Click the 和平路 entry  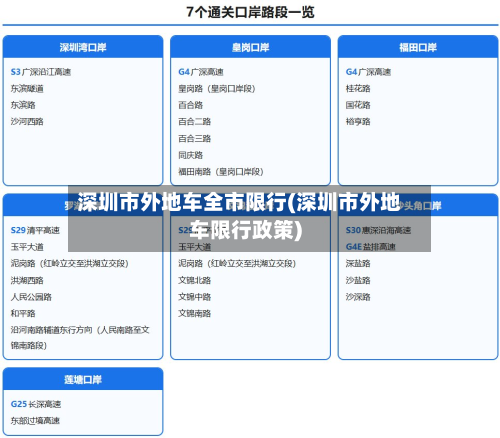point(23,313)
